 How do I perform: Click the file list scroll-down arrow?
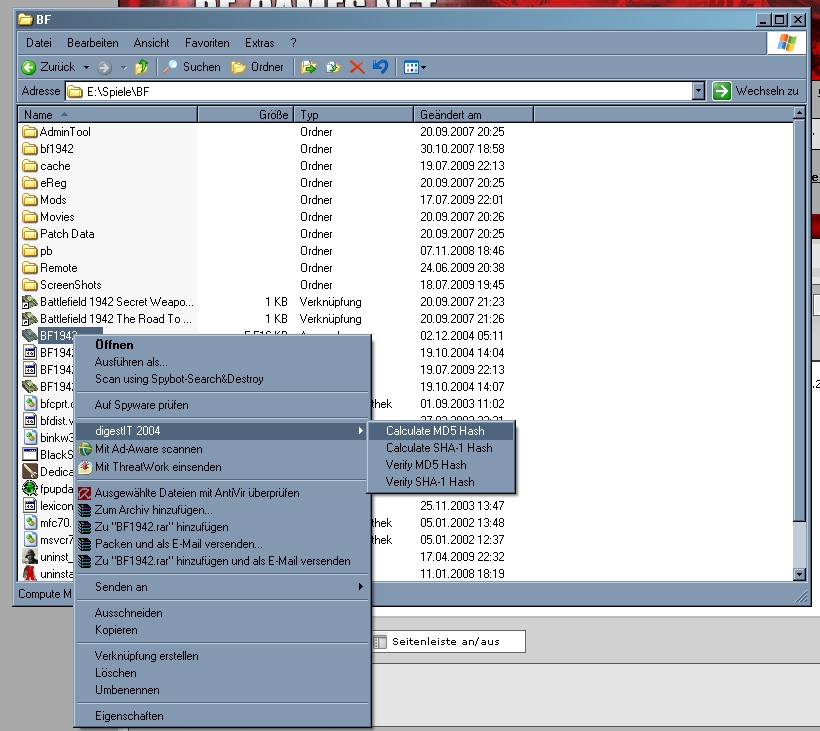[x=799, y=574]
